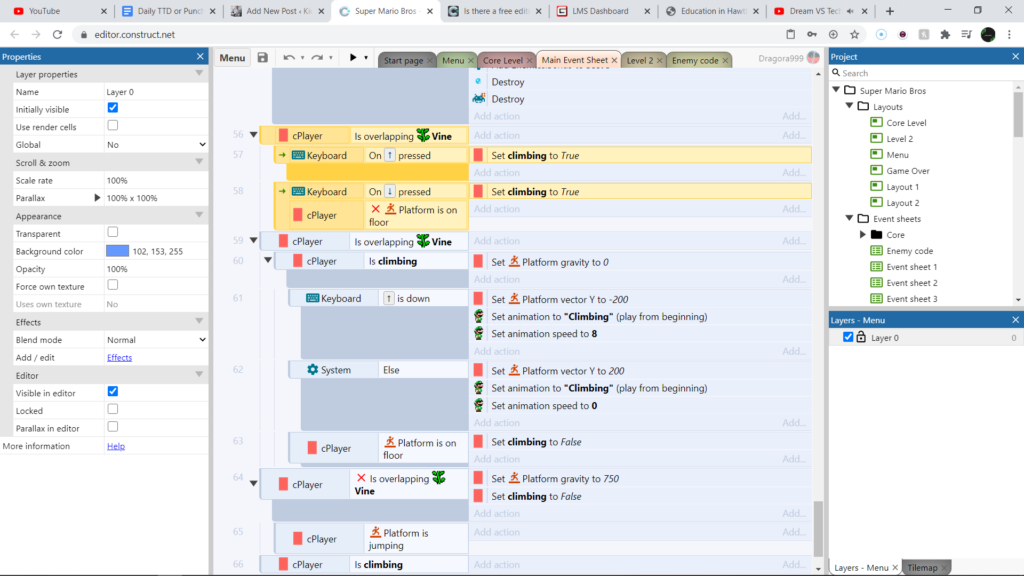The width and height of the screenshot is (1024, 576).
Task: Enable the Use render cells checkbox
Action: coord(112,125)
